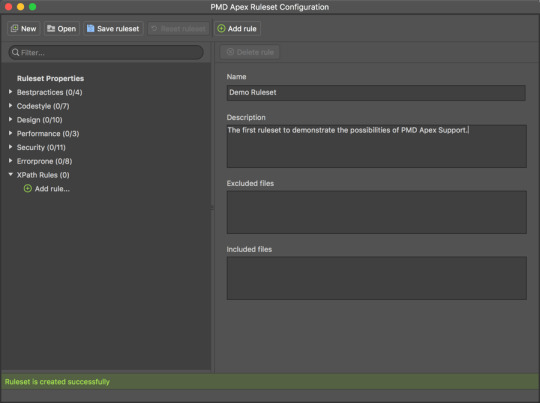Screen dimensions: 540x403
Task: Click the green plus icon in the Add rule toolbar button
Action: coord(221,29)
